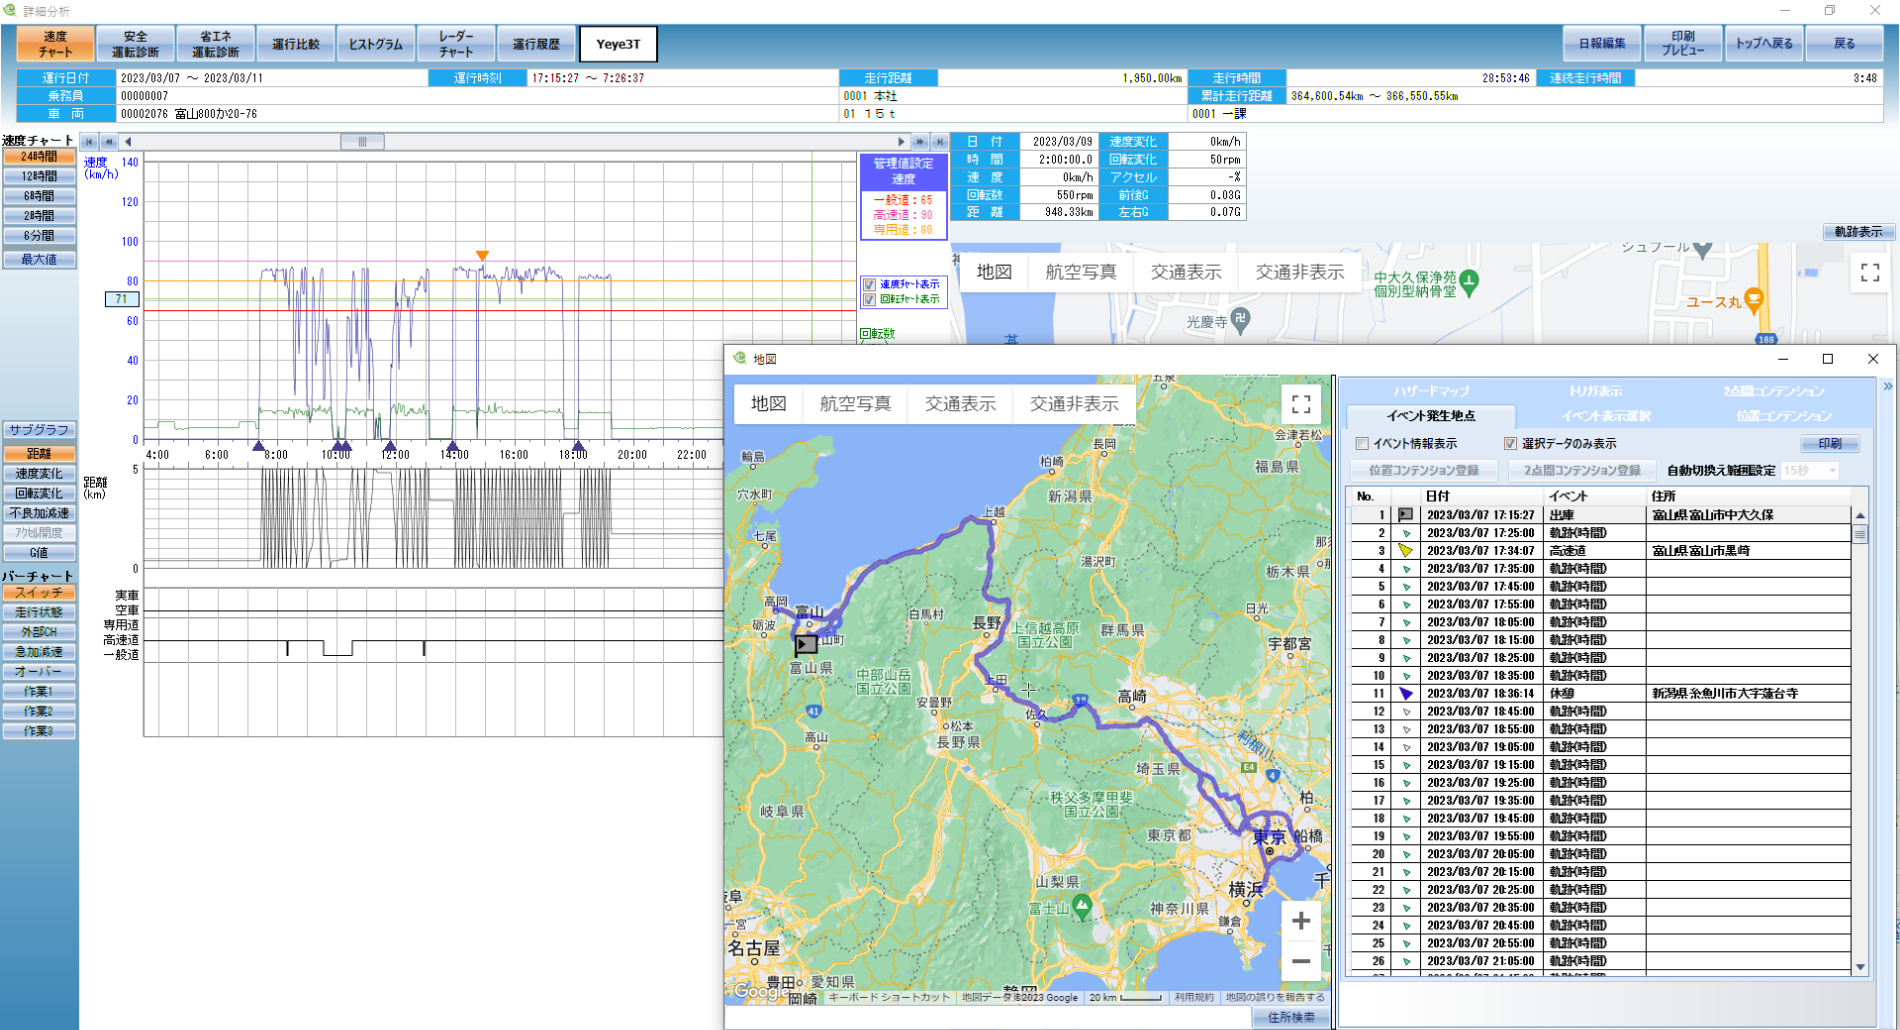Open the 省エネ運転診断 tab
Image resolution: width=1900 pixels, height=1030 pixels.
click(x=216, y=44)
